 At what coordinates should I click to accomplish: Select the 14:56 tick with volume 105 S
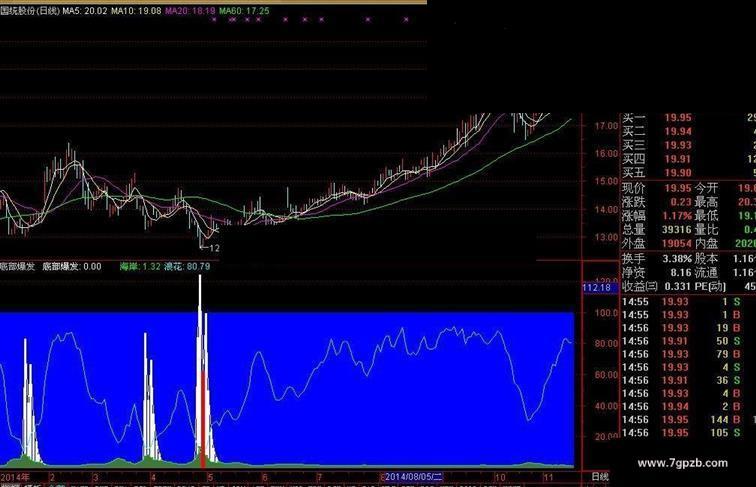pos(688,433)
